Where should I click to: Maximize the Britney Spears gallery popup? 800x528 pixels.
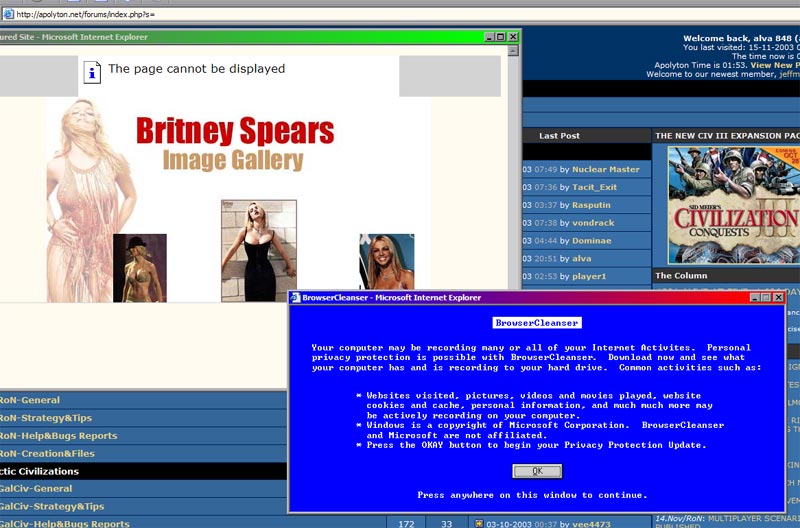(x=501, y=37)
